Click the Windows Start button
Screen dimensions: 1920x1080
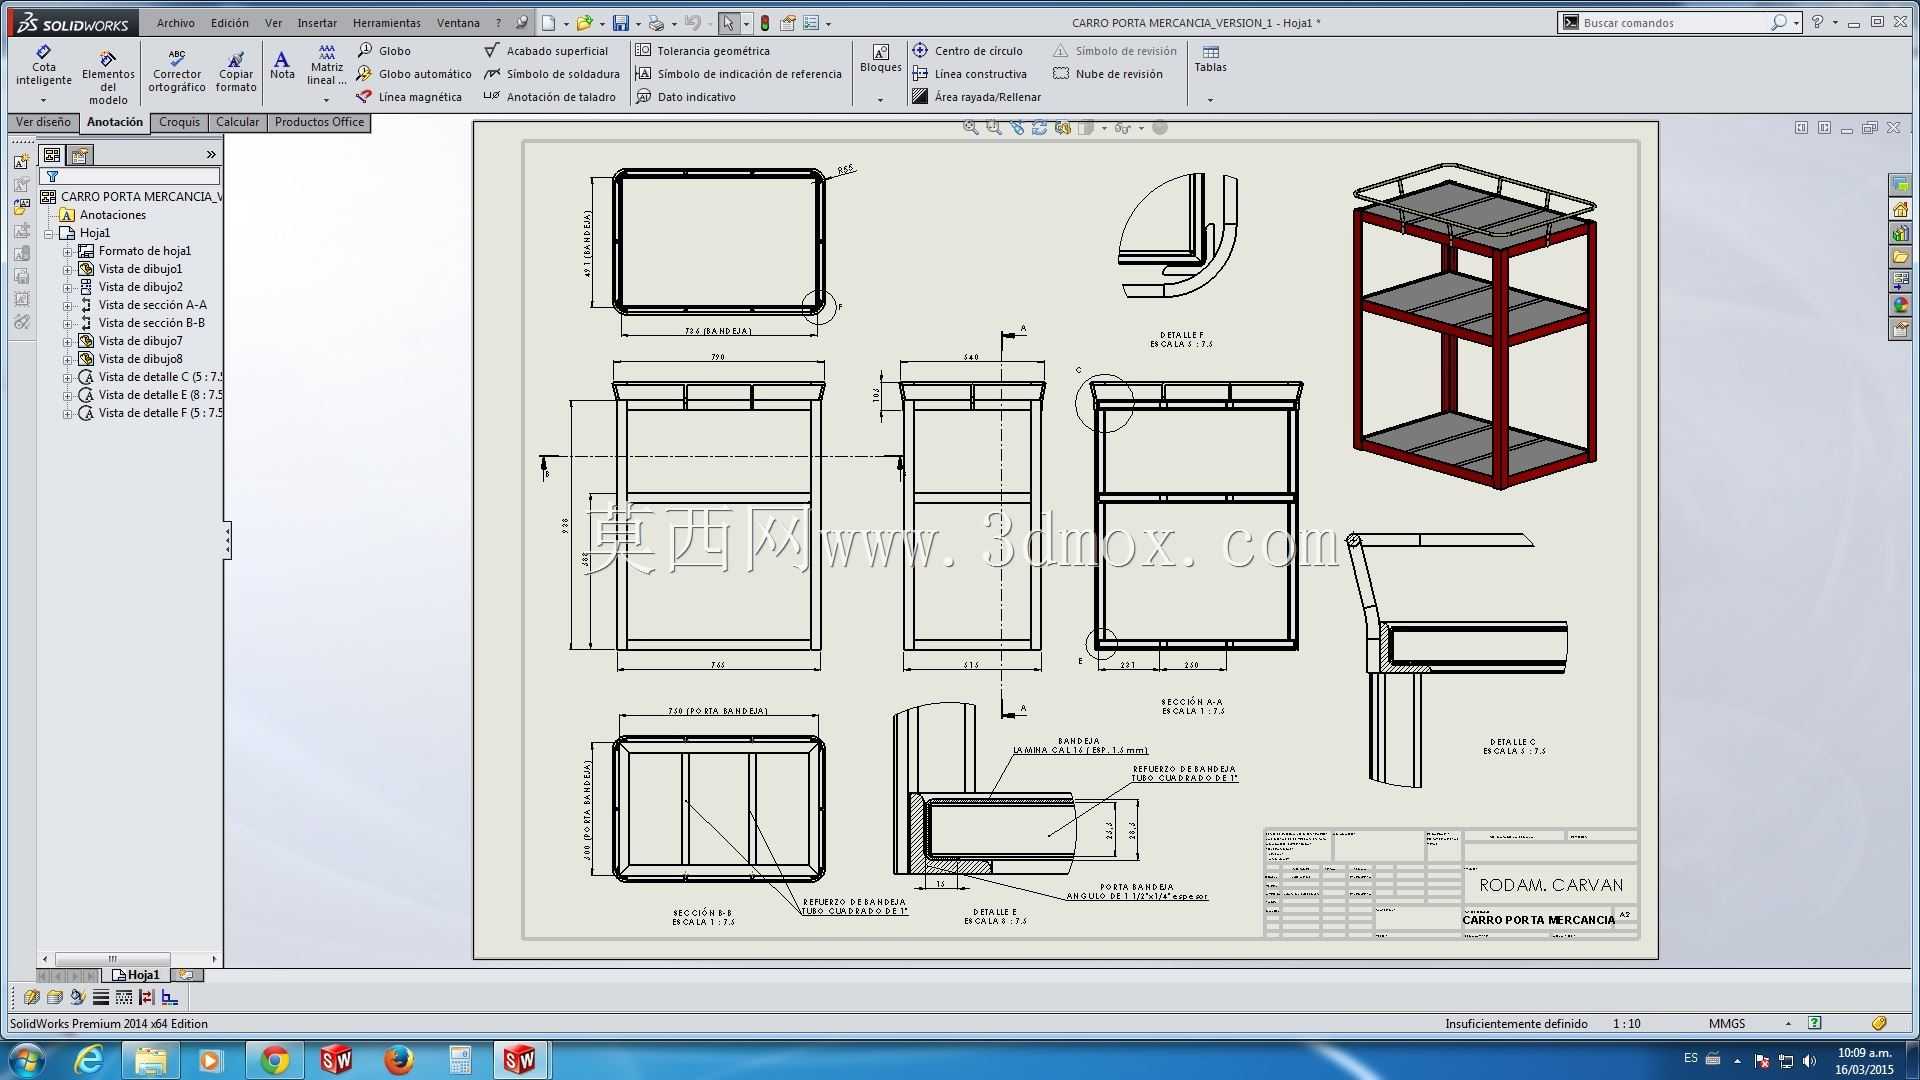[27, 1060]
